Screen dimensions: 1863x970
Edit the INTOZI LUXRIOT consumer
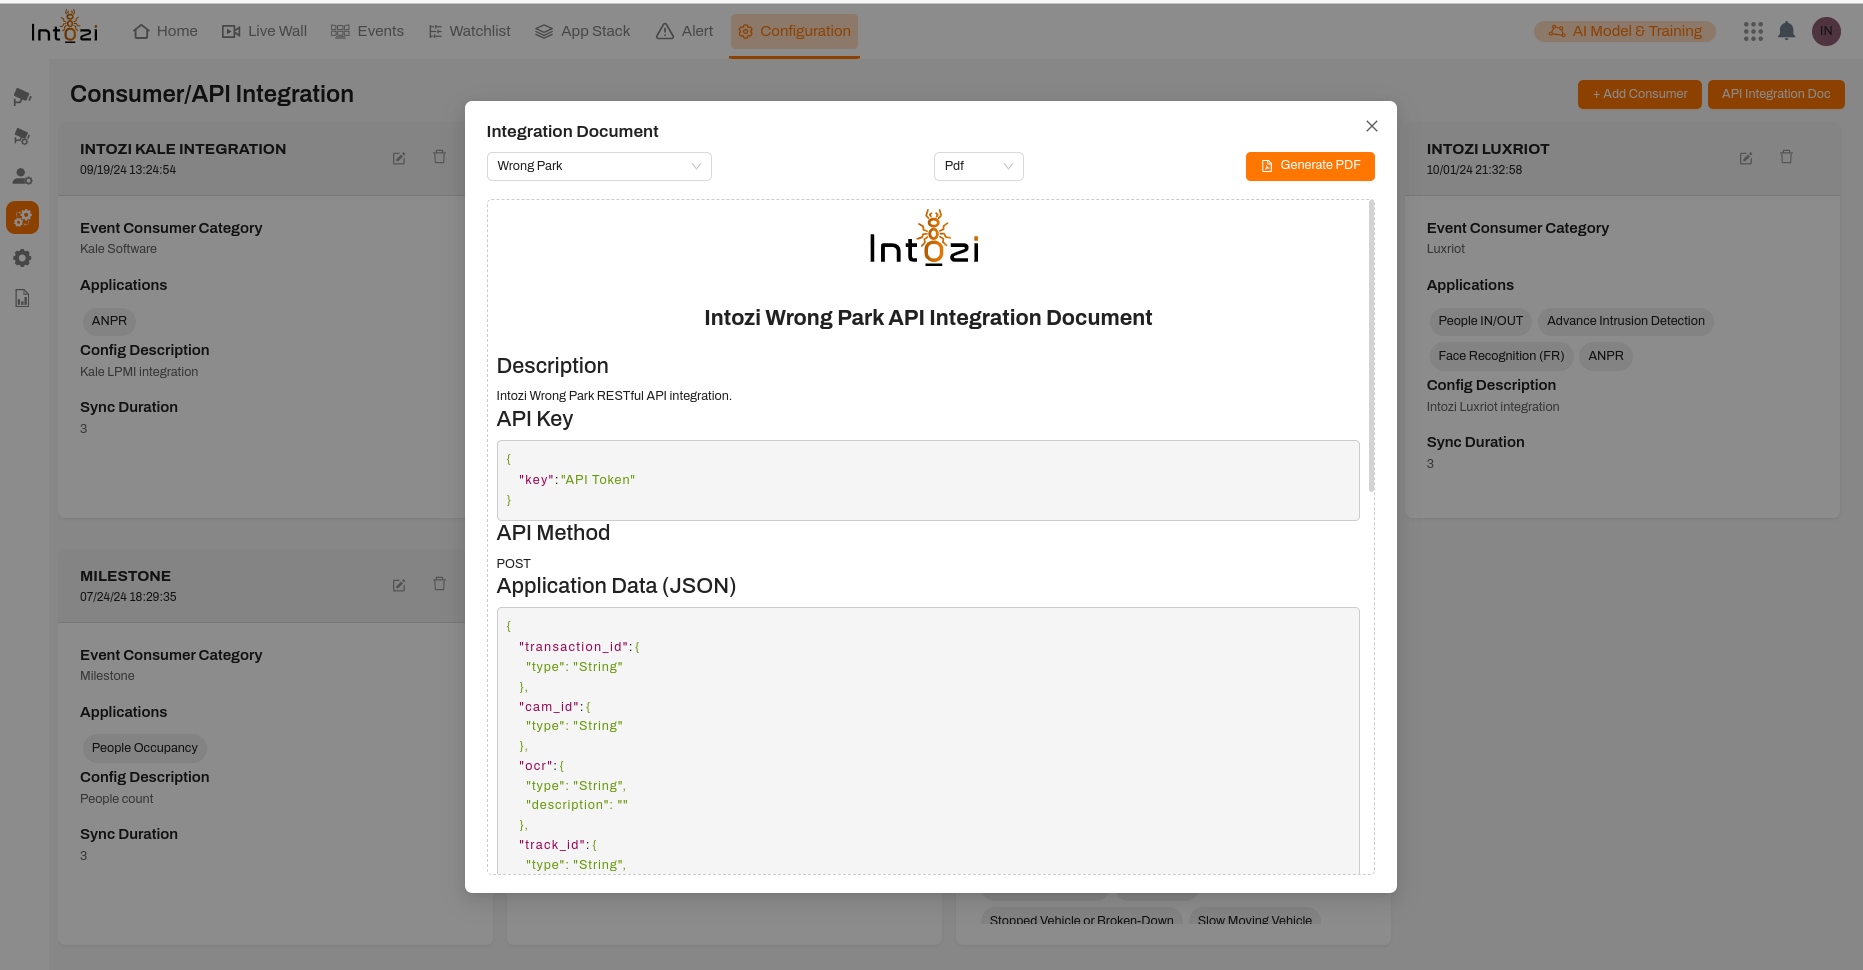point(1745,158)
